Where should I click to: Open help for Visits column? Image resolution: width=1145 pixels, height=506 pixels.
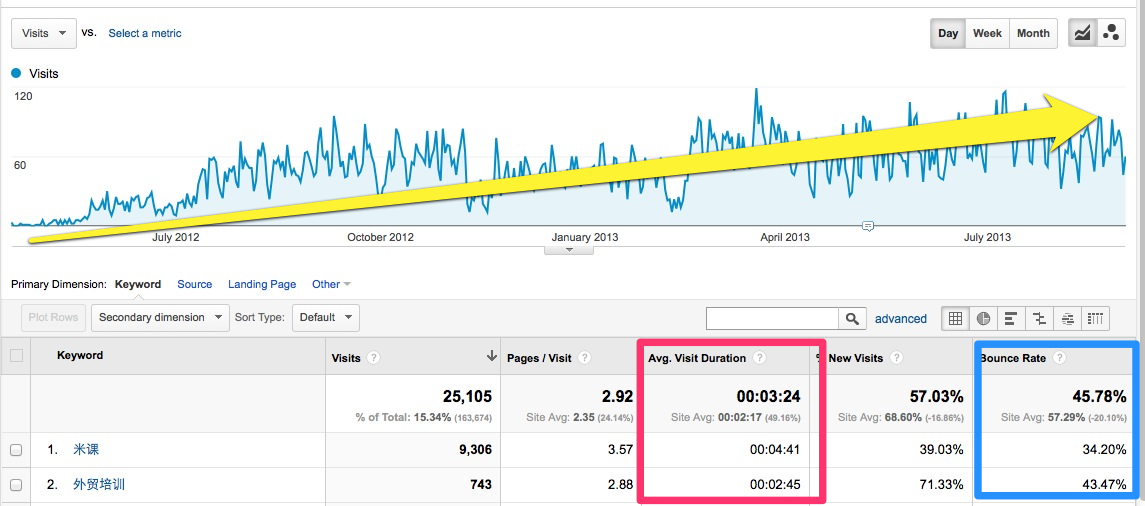click(x=373, y=358)
